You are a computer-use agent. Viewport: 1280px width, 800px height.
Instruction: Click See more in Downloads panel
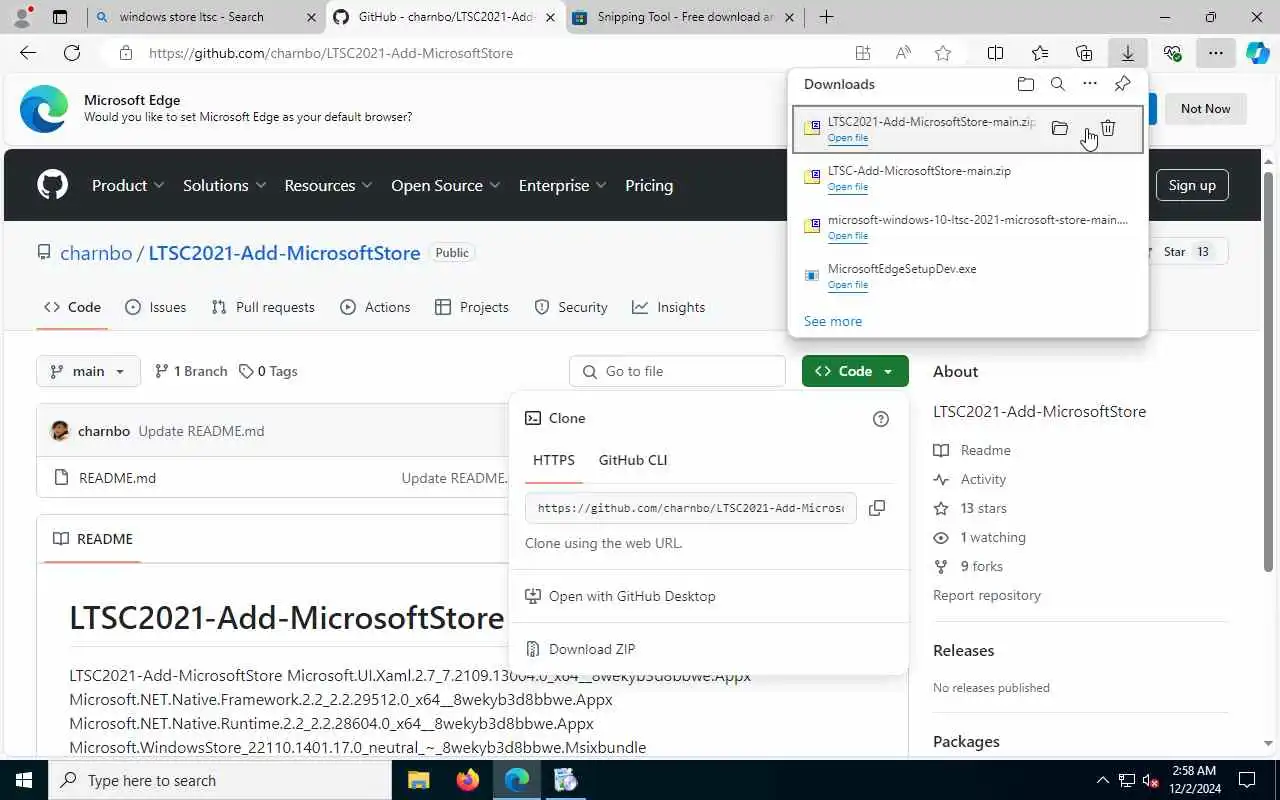pyautogui.click(x=833, y=321)
